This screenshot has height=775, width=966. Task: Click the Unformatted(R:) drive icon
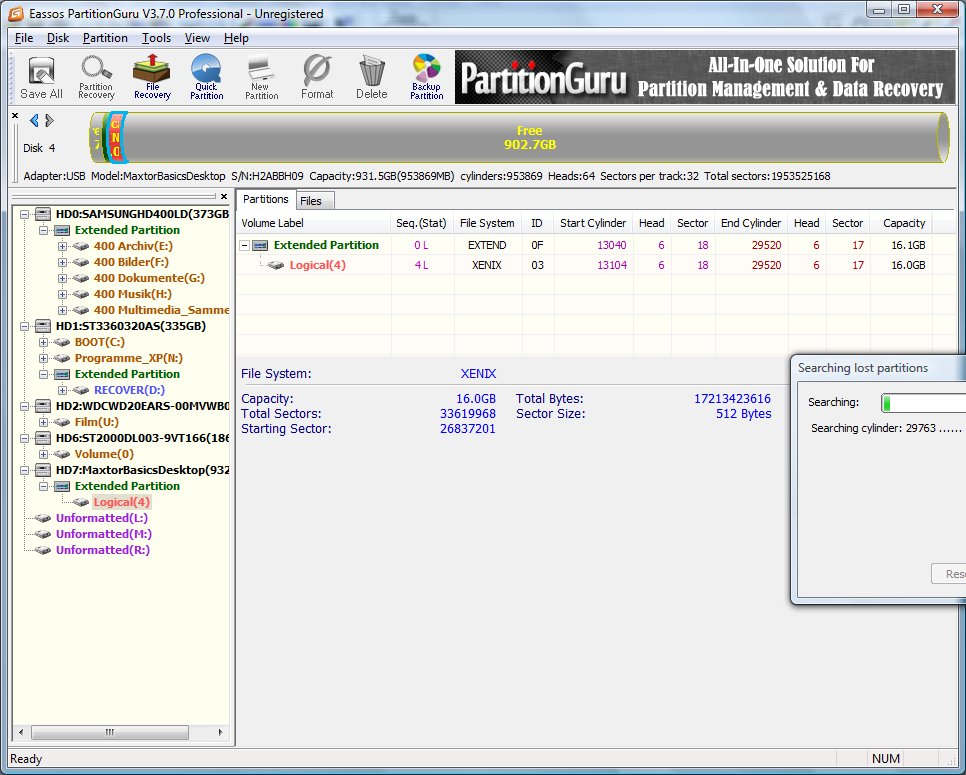[x=43, y=550]
